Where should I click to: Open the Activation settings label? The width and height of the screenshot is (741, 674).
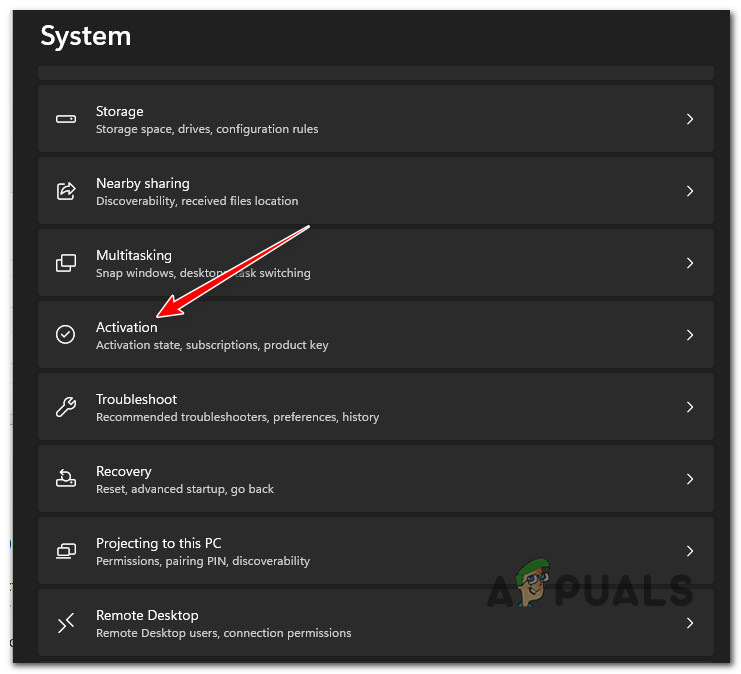click(x=126, y=327)
